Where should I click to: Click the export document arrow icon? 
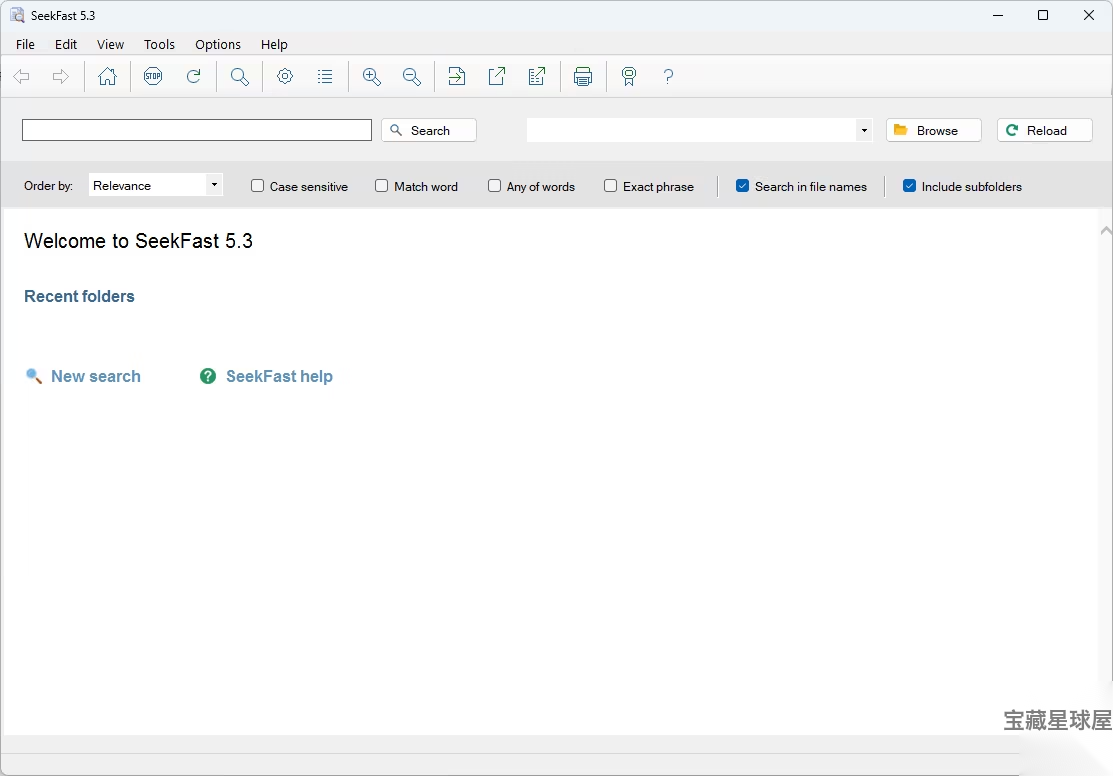pyautogui.click(x=457, y=76)
